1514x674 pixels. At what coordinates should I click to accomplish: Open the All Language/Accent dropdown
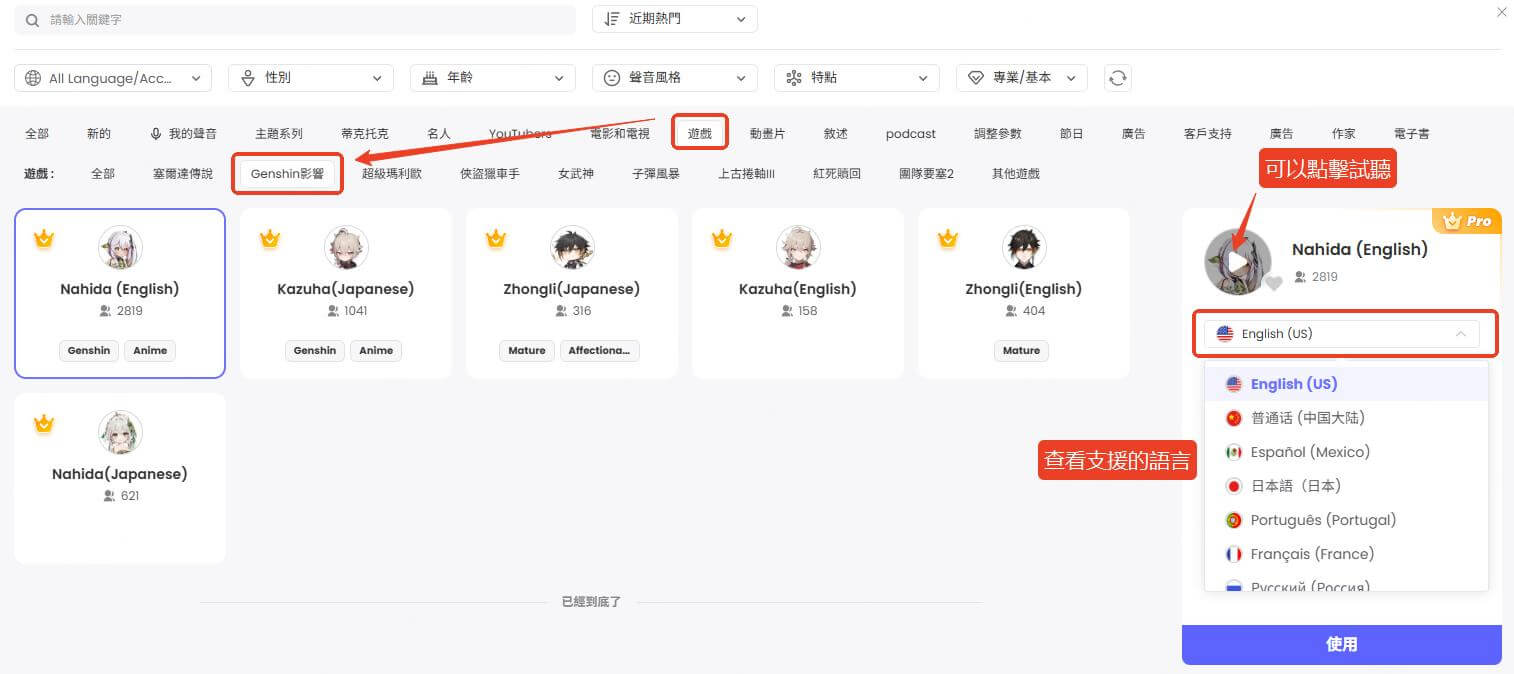[x=113, y=78]
